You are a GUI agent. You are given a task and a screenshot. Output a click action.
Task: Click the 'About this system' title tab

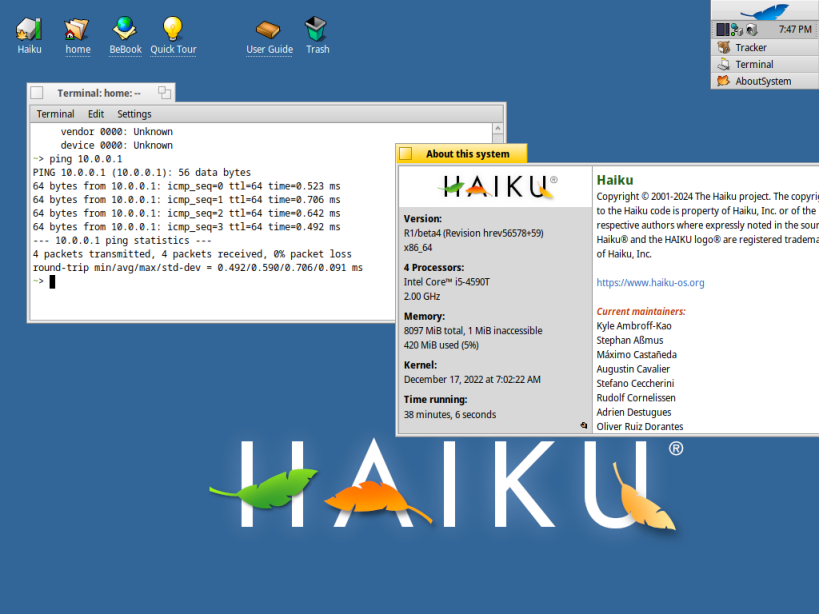click(x=467, y=154)
